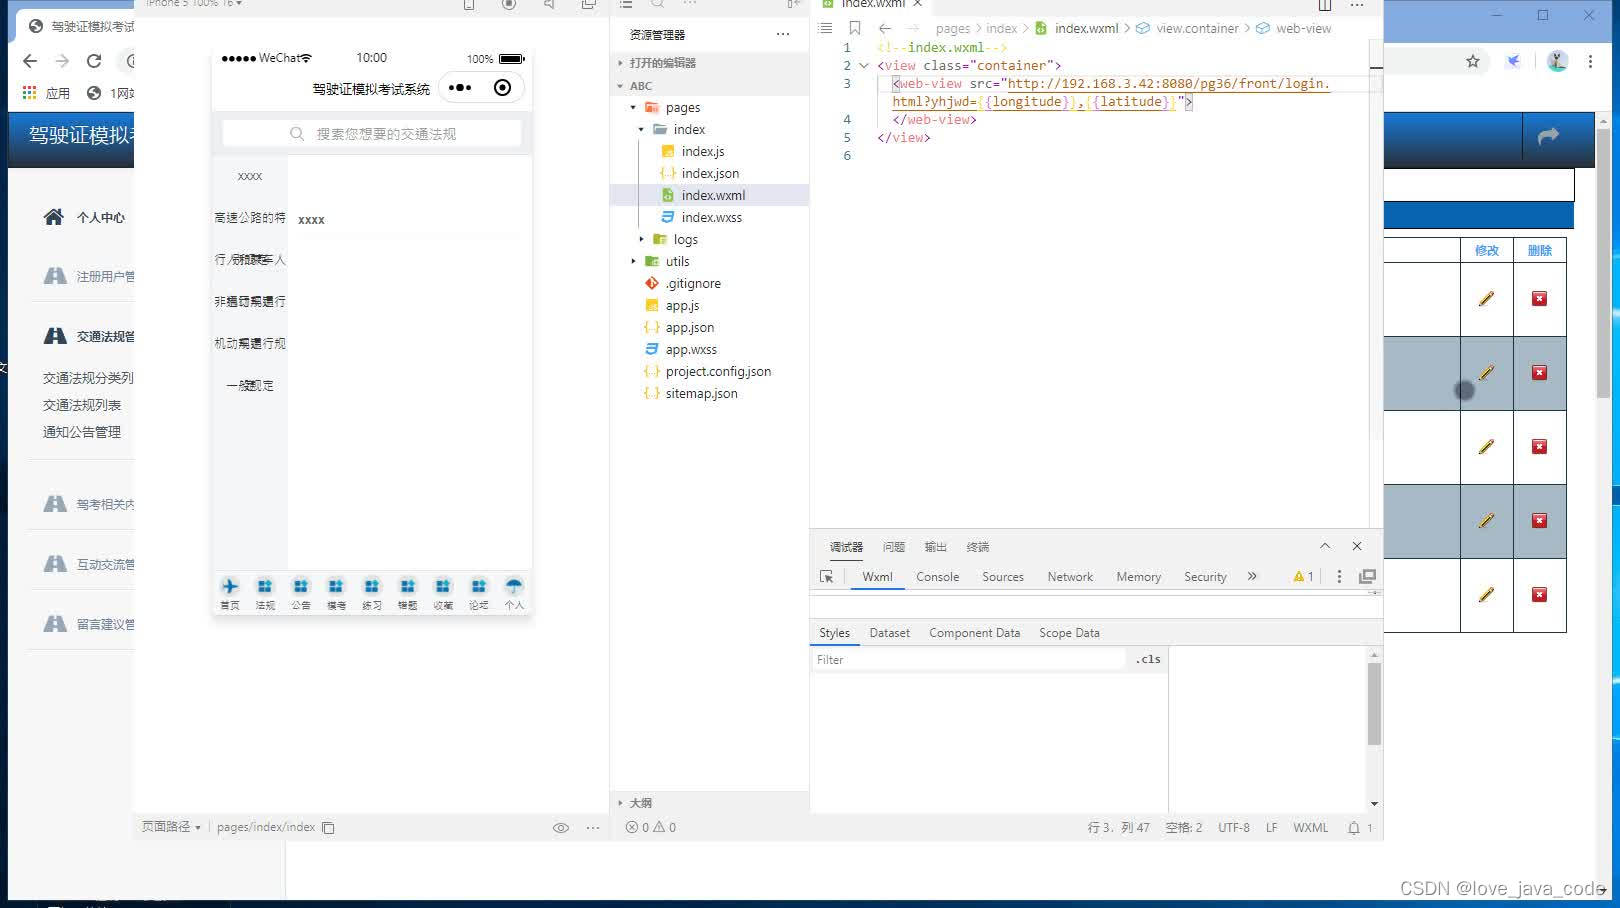This screenshot has width=1620, height=908.
Task: Click the edit pencil in first table row
Action: click(1486, 299)
